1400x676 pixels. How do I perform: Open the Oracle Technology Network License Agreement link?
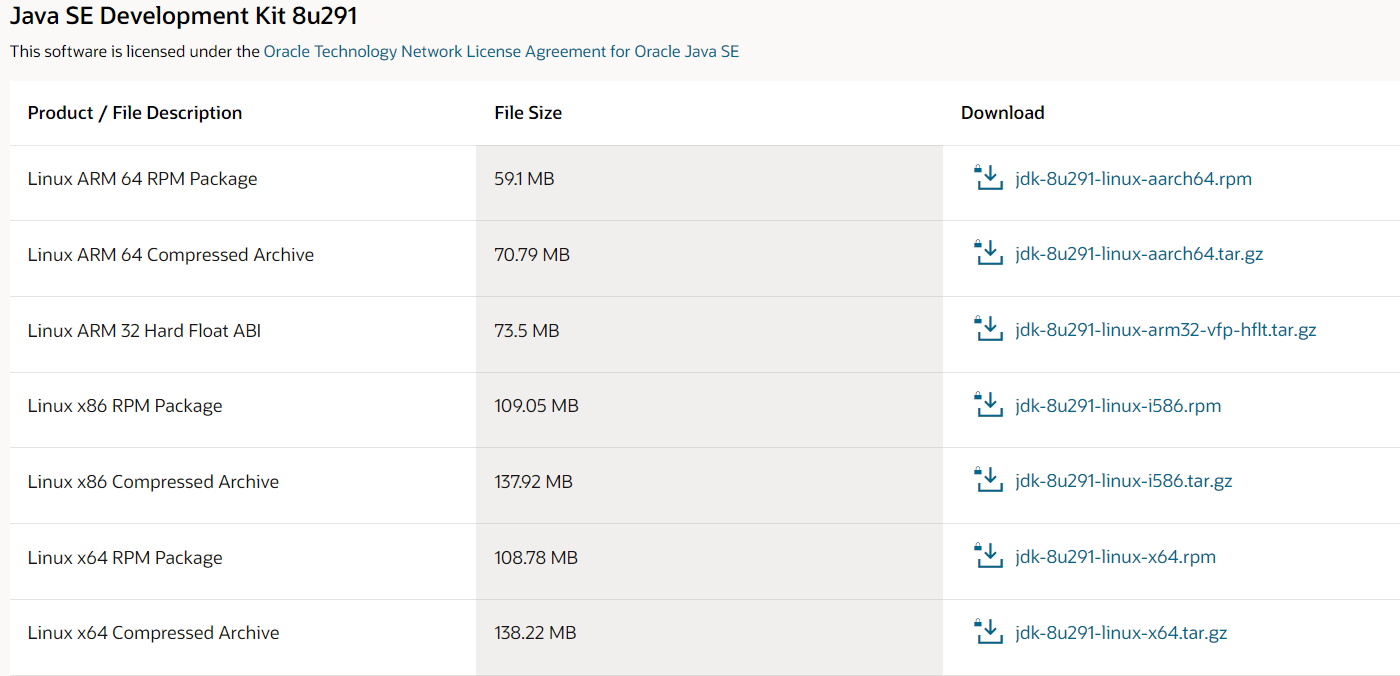(501, 51)
